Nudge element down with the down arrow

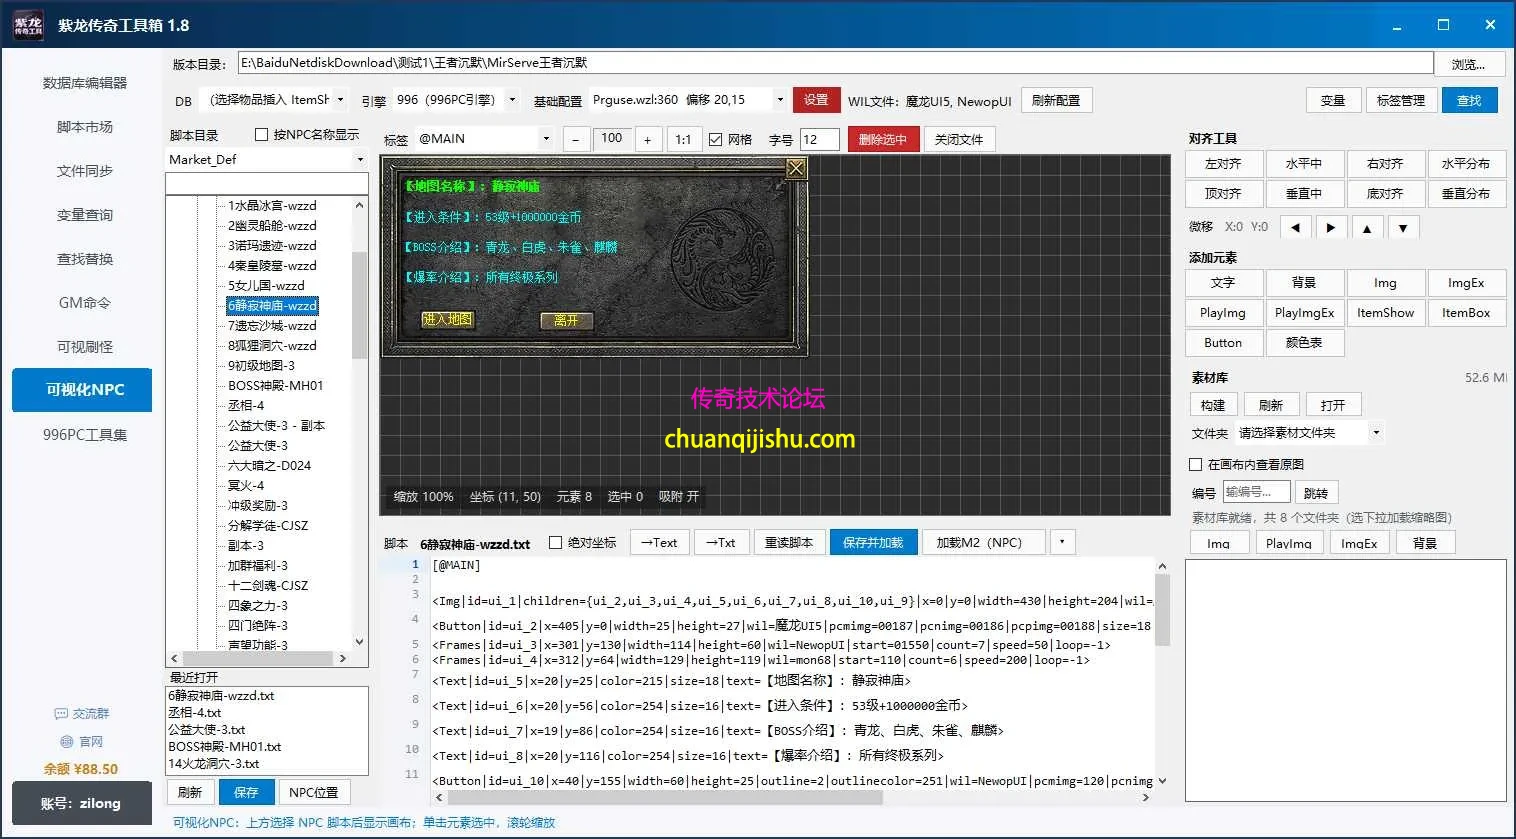coord(1403,227)
